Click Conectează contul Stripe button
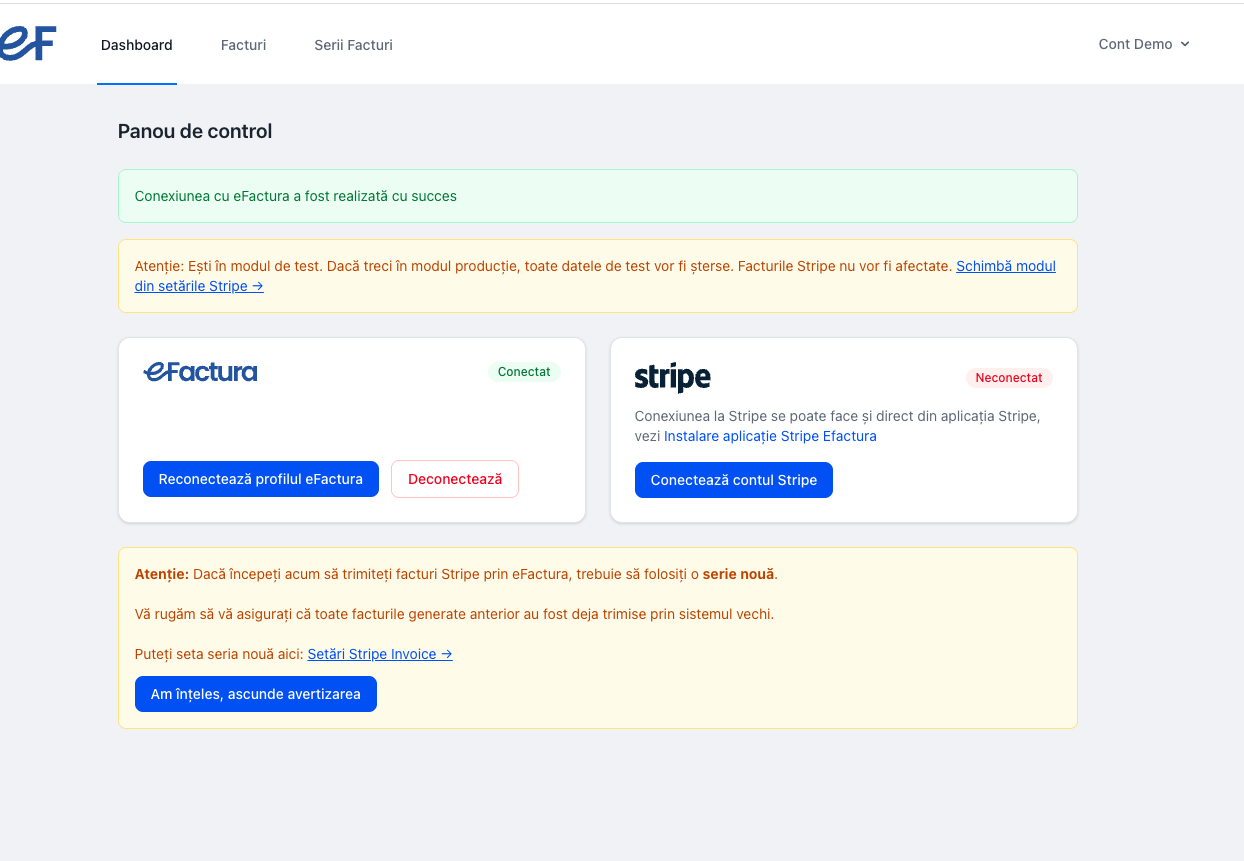 tap(734, 480)
